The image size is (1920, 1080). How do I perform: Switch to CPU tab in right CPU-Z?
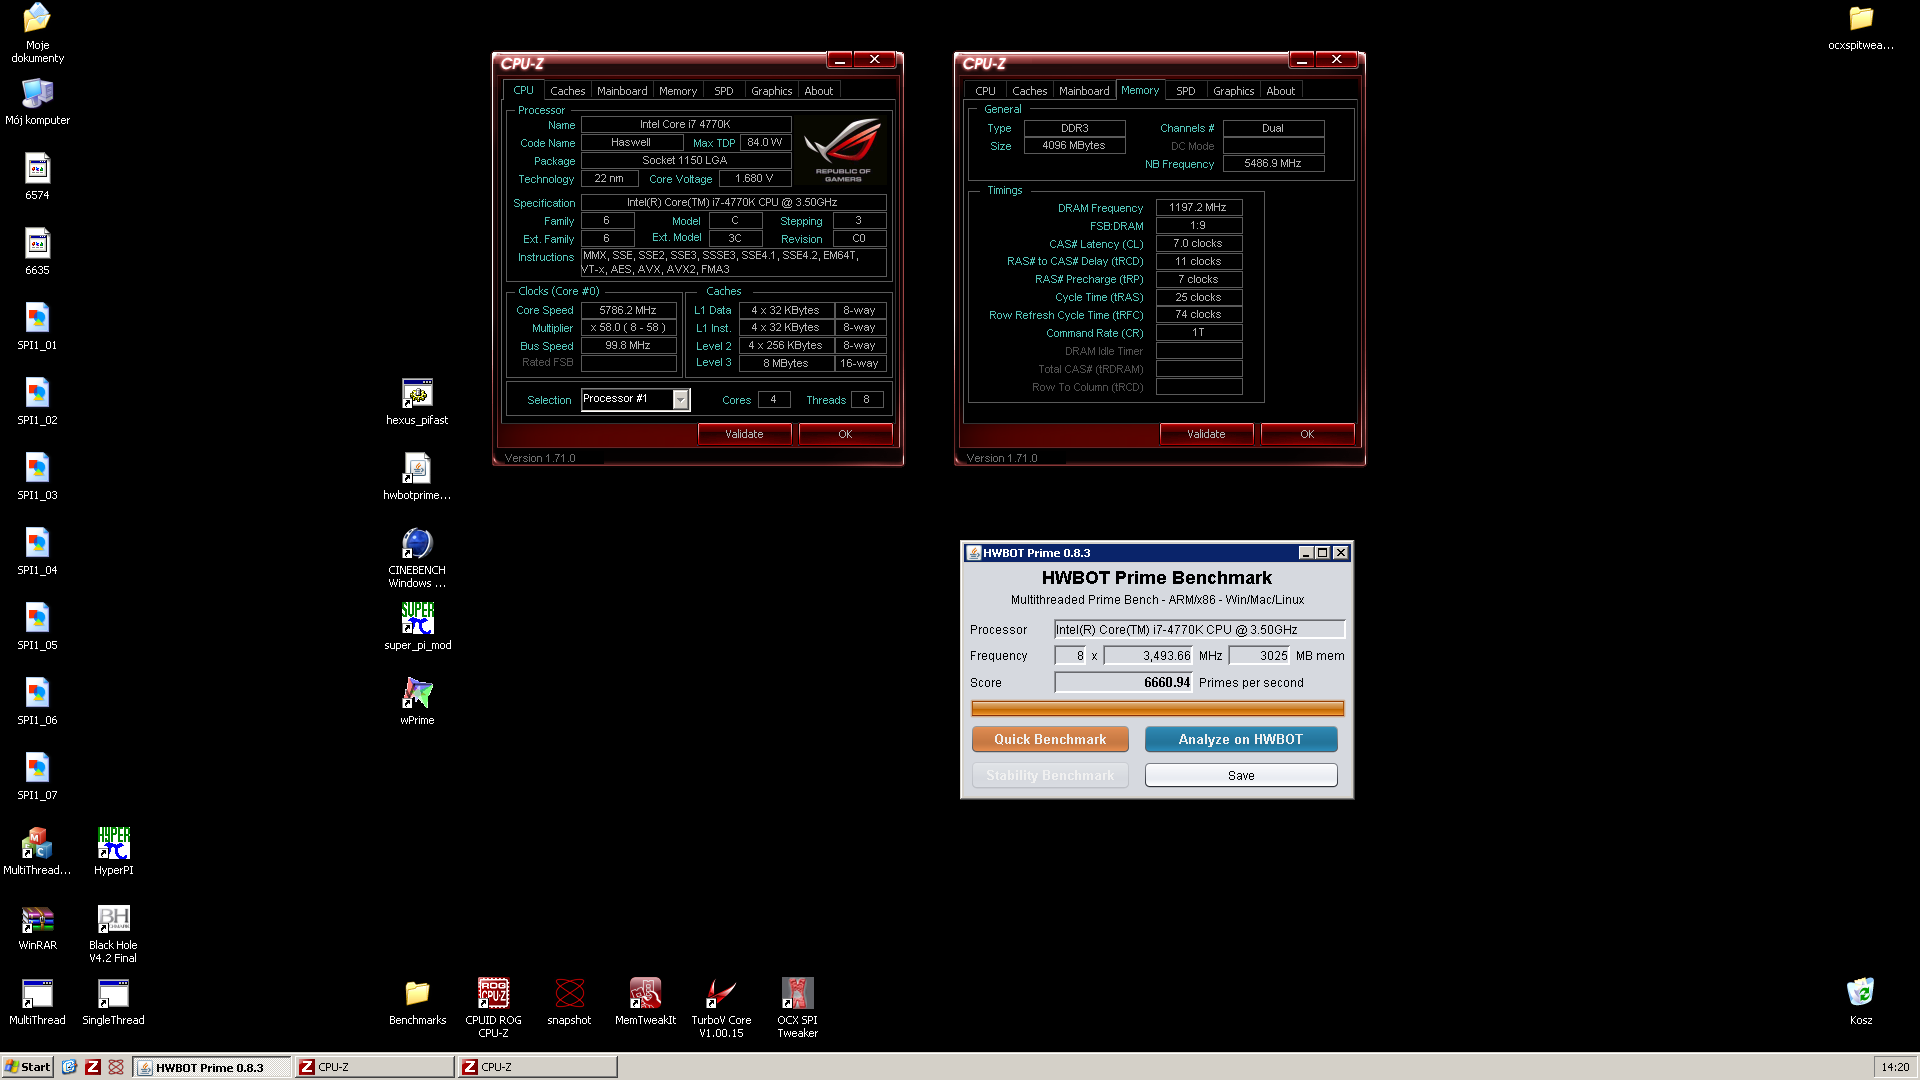(985, 91)
